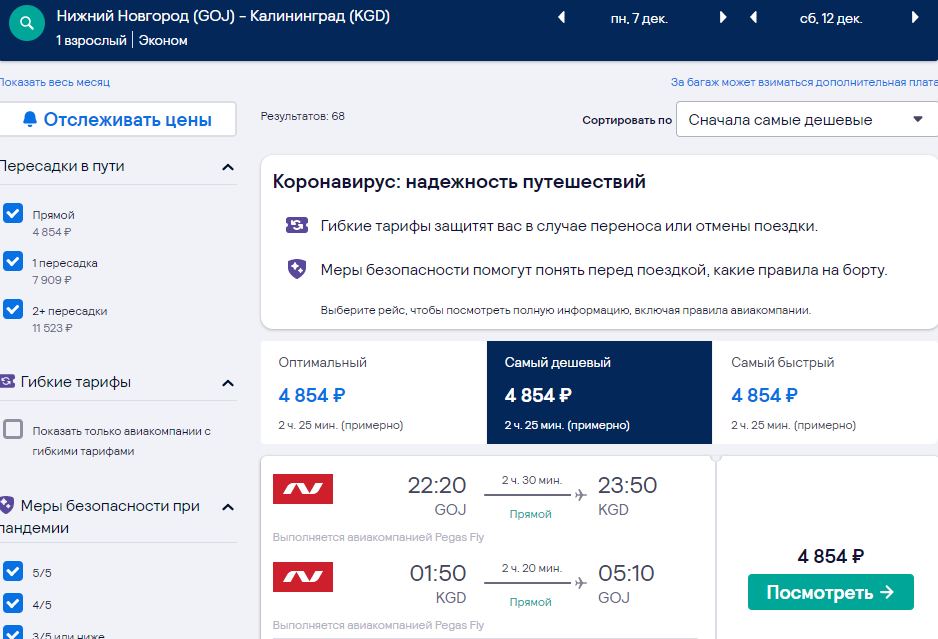This screenshot has height=639, width=938.
Task: Click arrival time 23:50
Action: [x=628, y=485]
